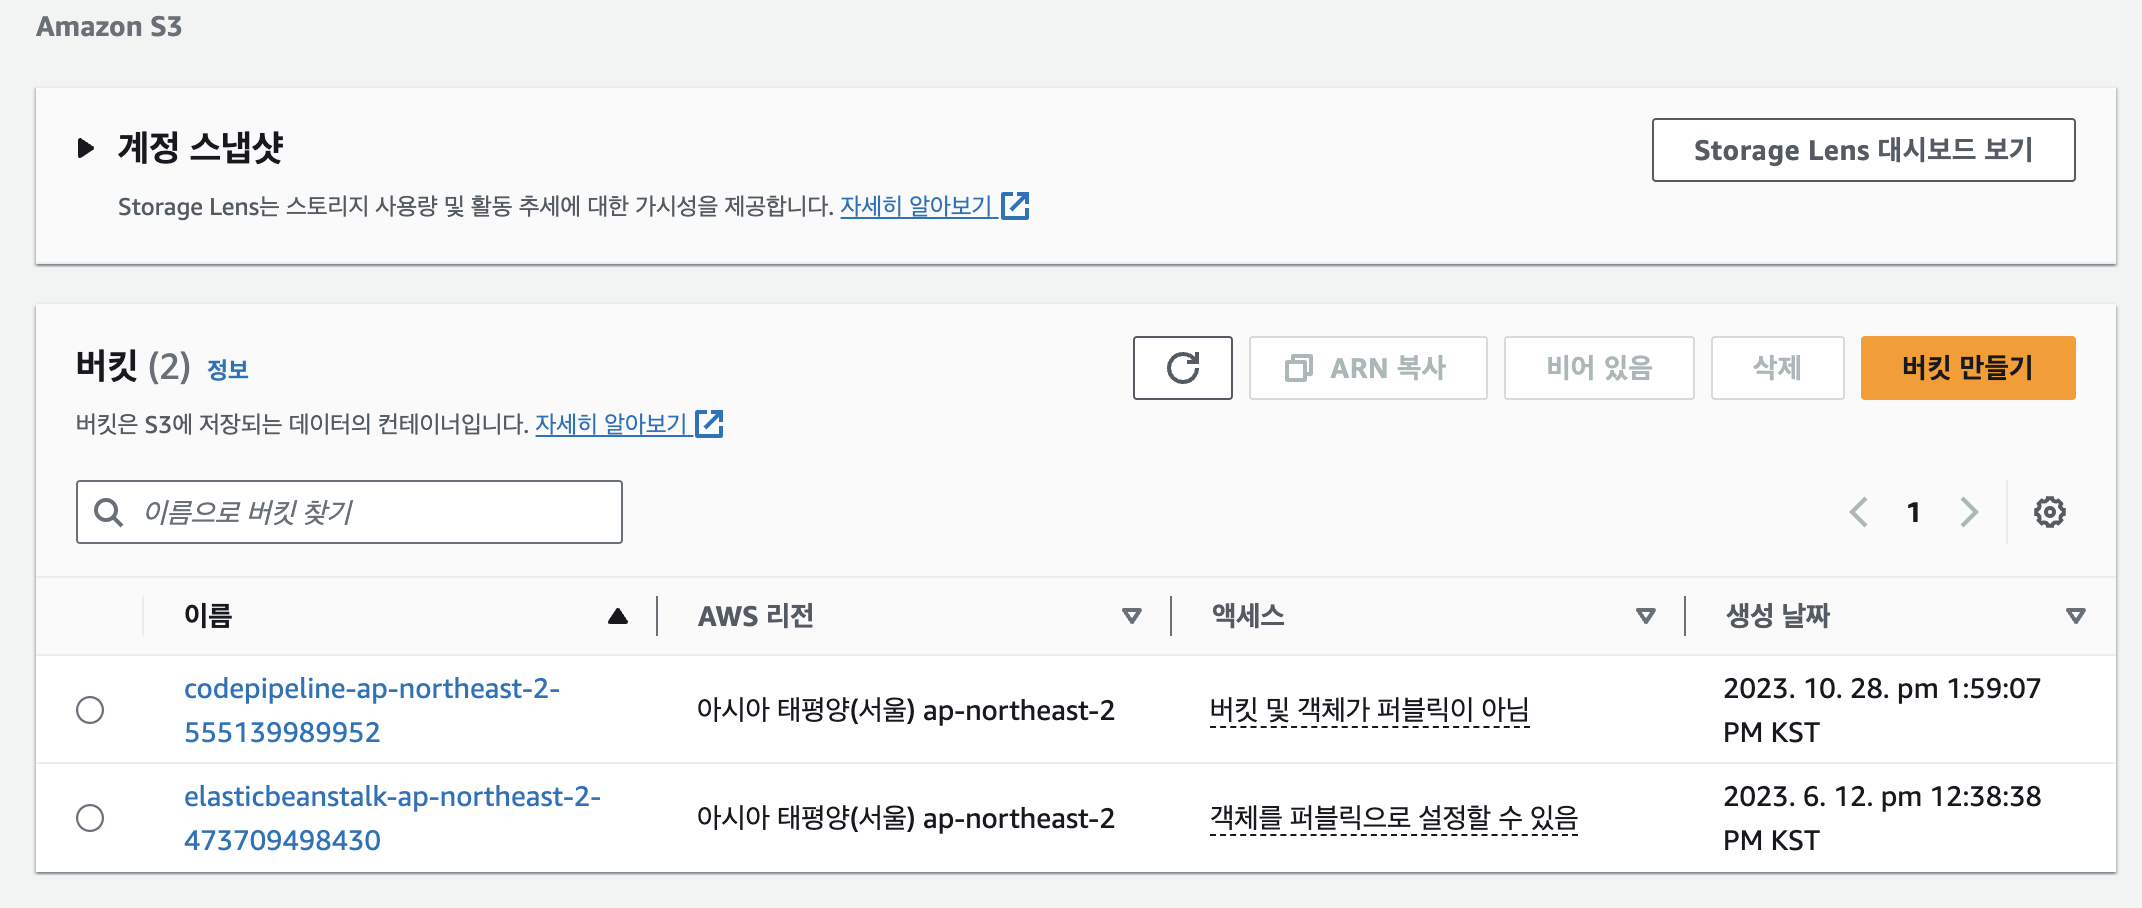Viewport: 2142px width, 908px height.
Task: Click the ARN 복사 copy icon
Action: pyautogui.click(x=1299, y=368)
